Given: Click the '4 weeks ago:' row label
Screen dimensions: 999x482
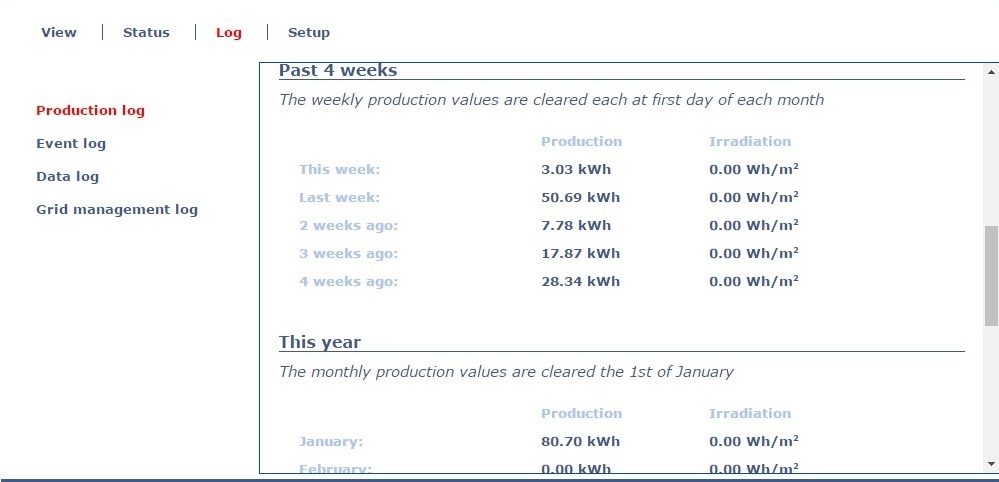Looking at the screenshot, I should (349, 281).
